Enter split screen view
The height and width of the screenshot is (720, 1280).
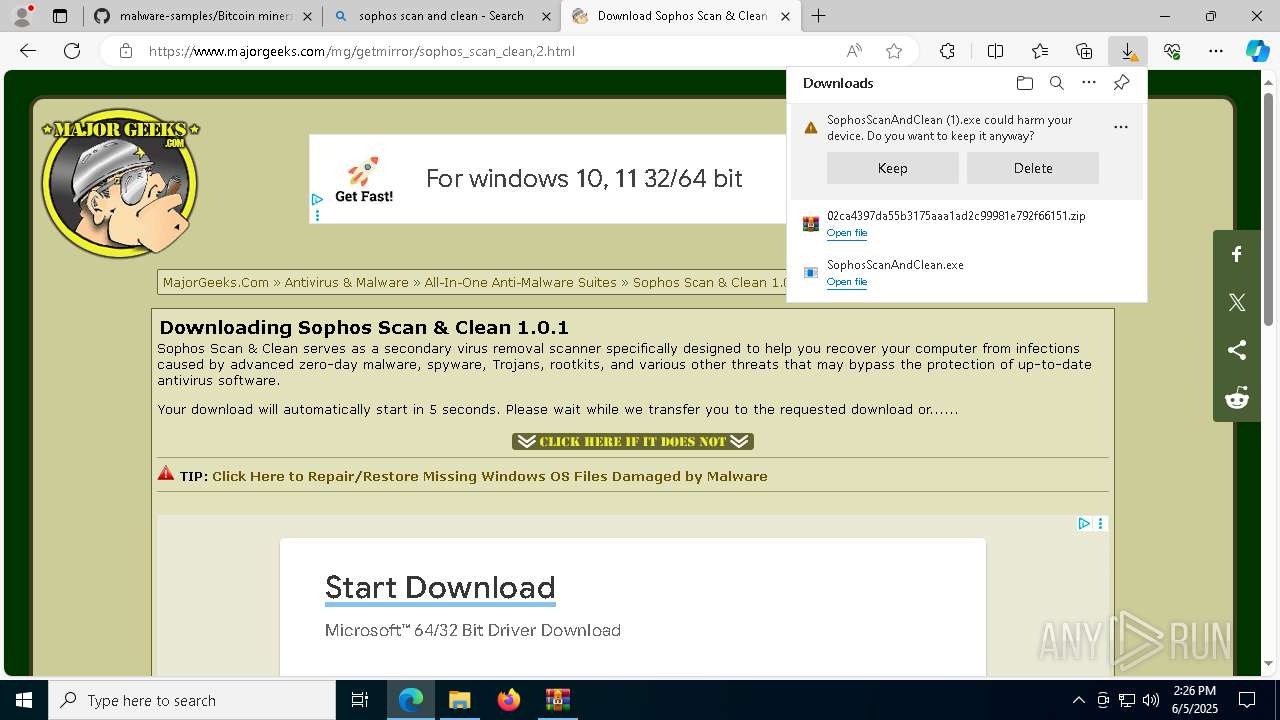click(x=995, y=51)
